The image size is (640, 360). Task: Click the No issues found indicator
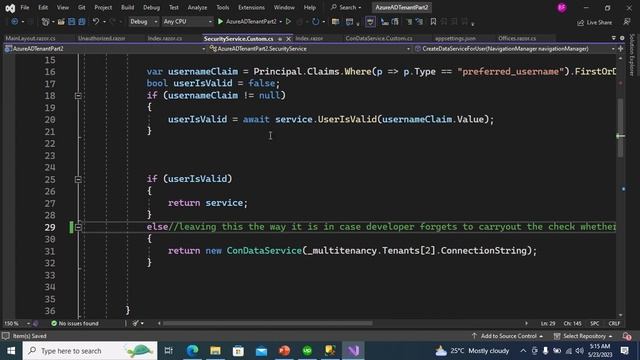tap(75, 323)
